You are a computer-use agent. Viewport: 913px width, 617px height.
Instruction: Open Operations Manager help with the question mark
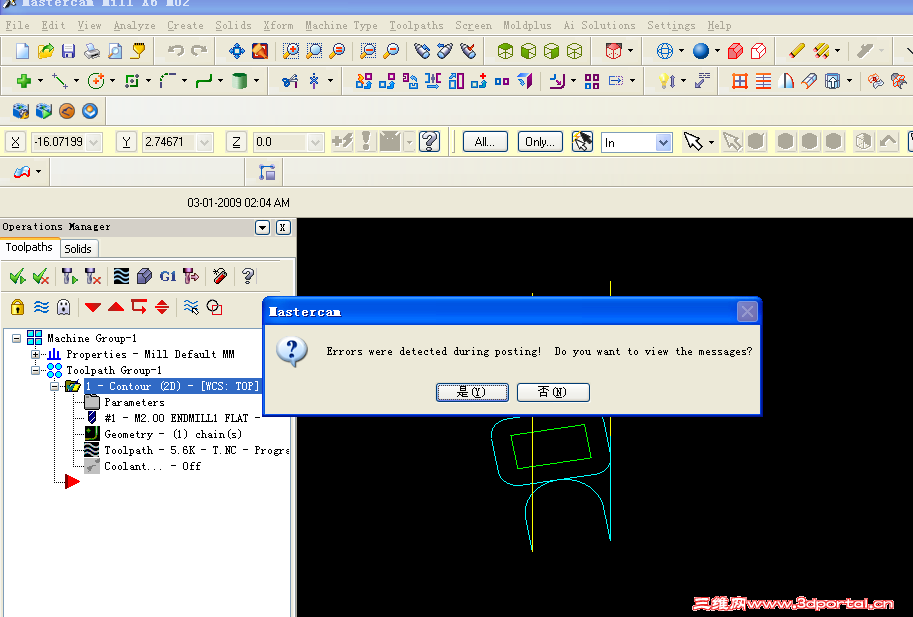247,275
